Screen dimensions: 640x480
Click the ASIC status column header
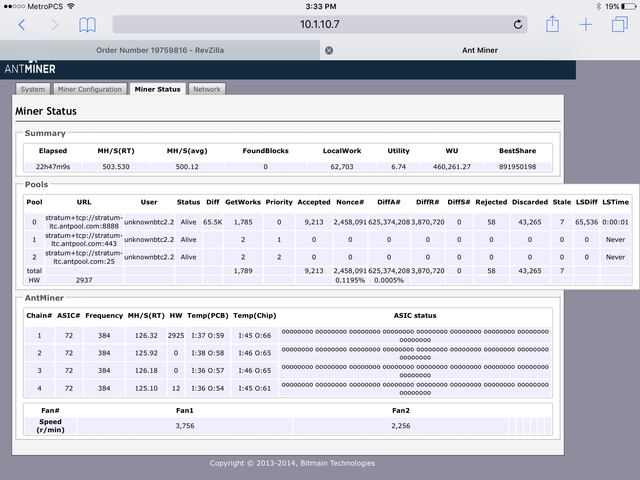click(x=415, y=316)
